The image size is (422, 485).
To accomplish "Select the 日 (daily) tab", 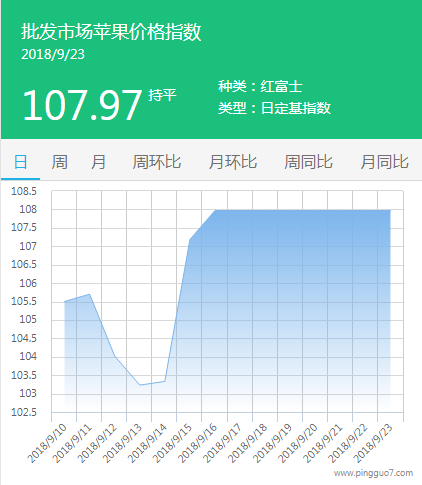I will (x=20, y=162).
